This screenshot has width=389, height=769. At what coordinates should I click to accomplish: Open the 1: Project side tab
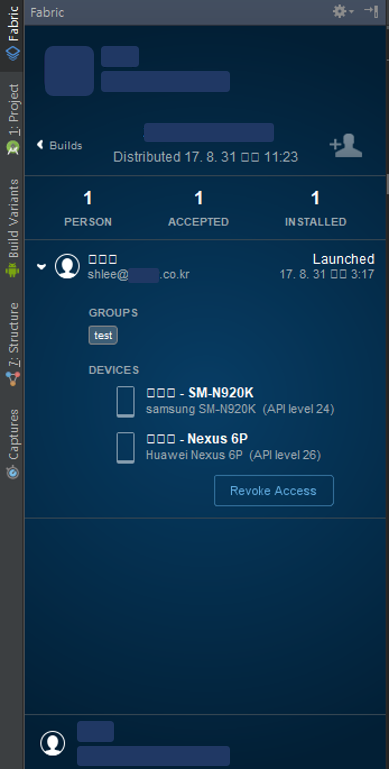(x=12, y=120)
